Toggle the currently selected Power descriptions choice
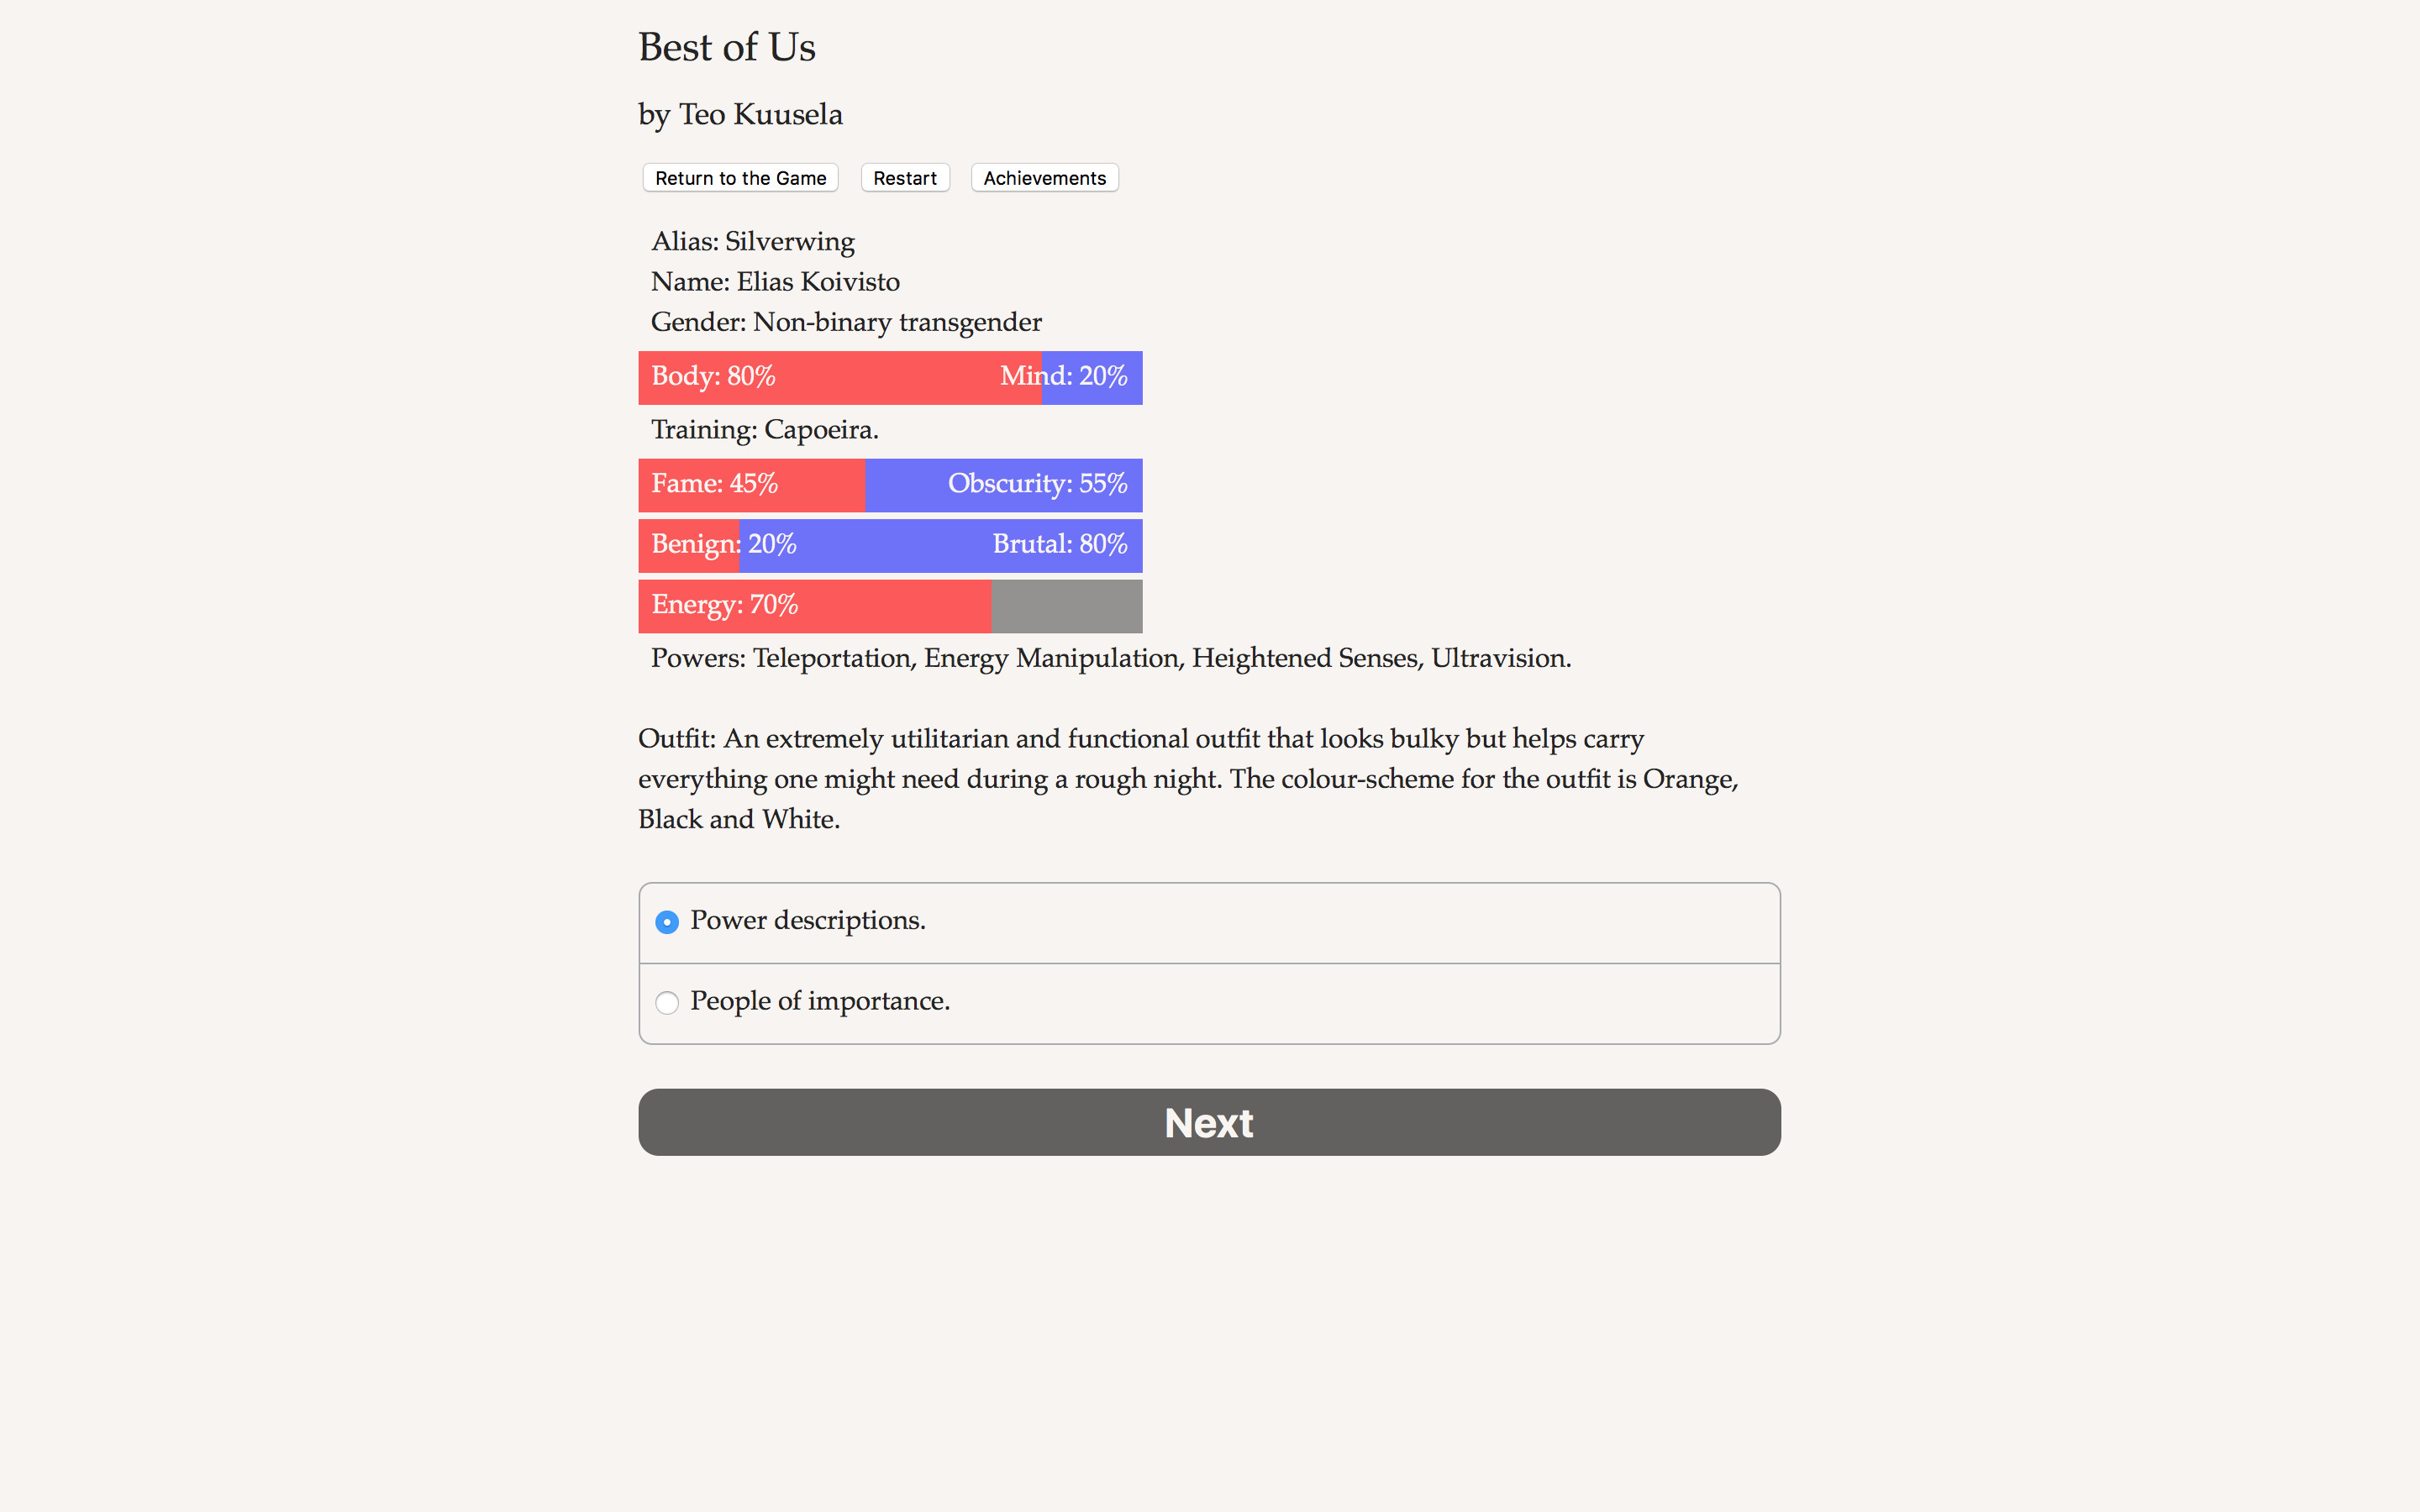 (x=667, y=921)
